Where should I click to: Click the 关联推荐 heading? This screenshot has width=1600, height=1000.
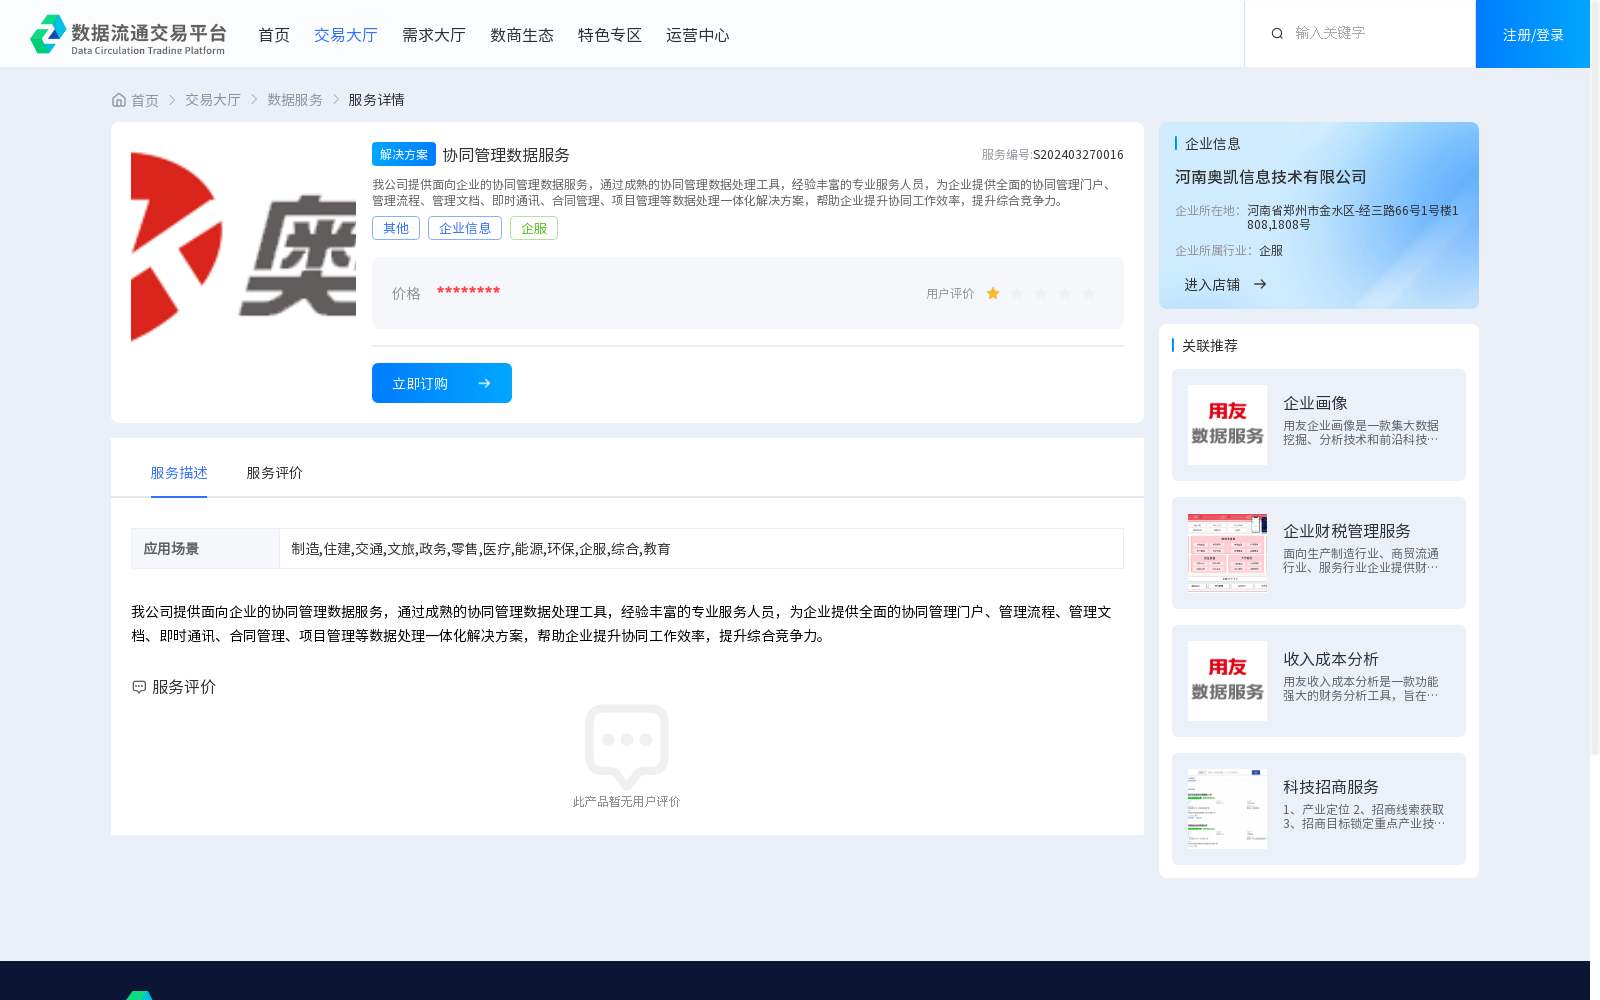coord(1210,346)
